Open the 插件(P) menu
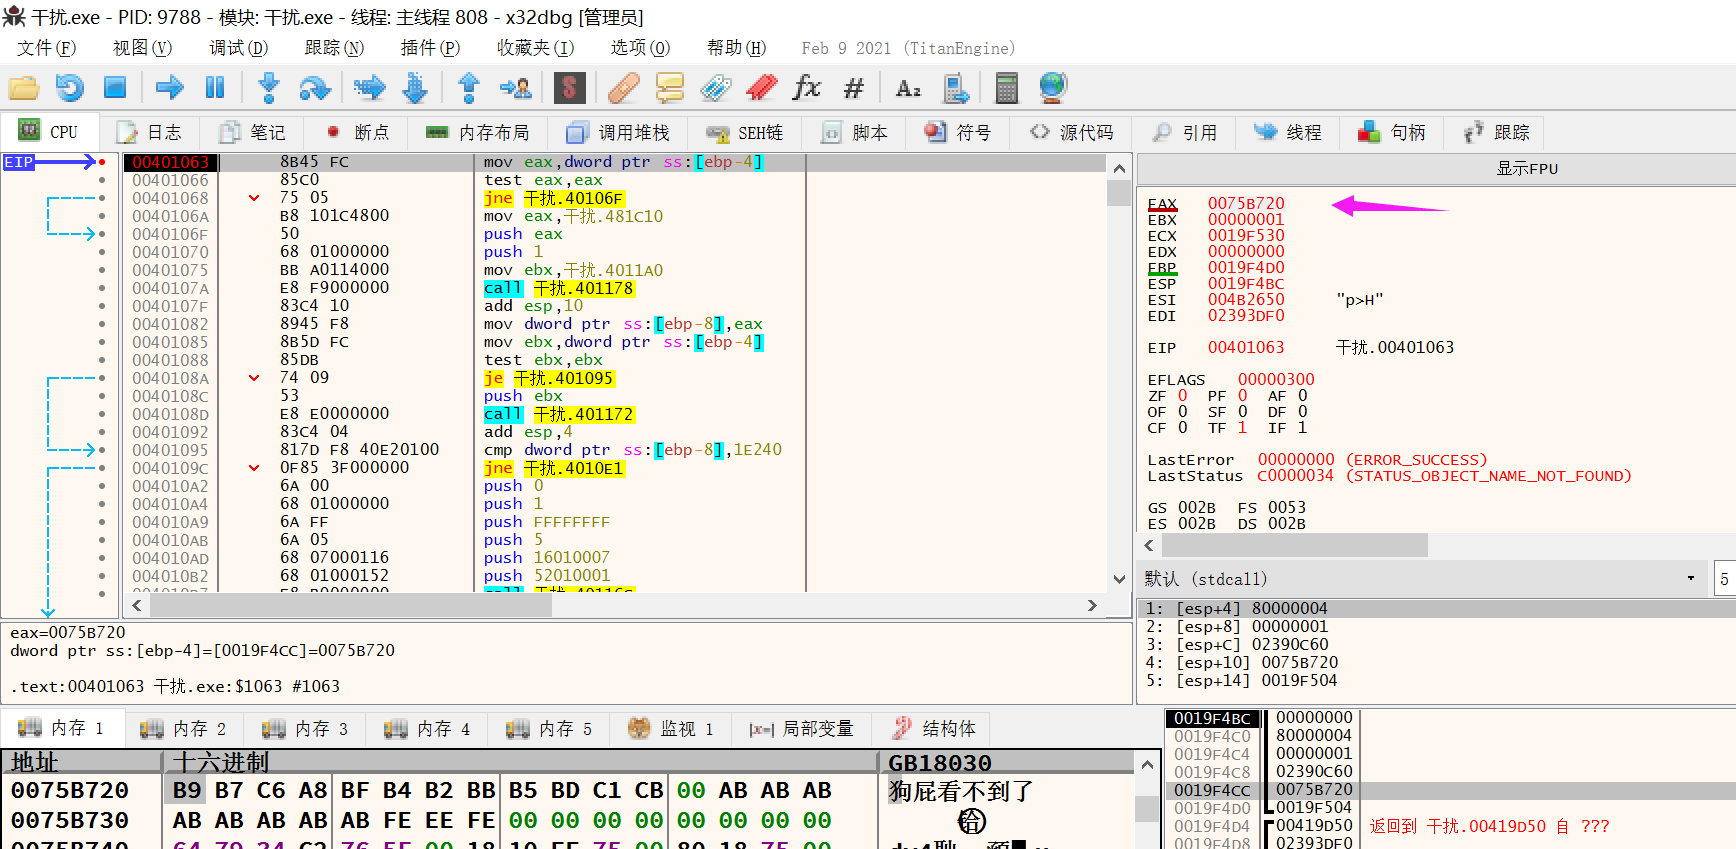 coord(430,48)
